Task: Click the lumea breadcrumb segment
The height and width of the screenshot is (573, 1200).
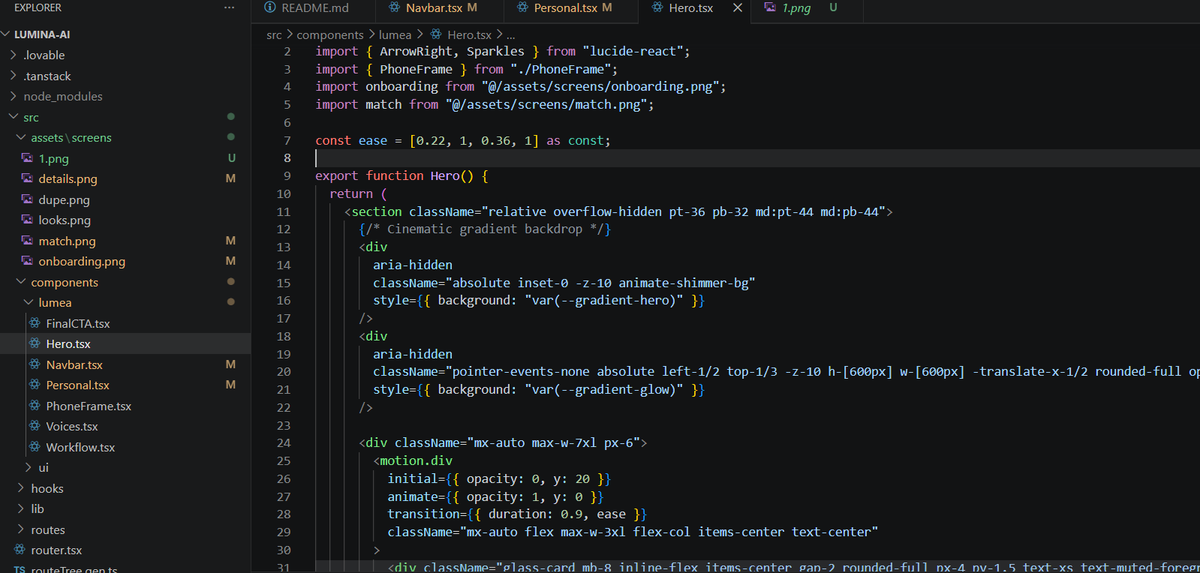Action: coord(395,35)
